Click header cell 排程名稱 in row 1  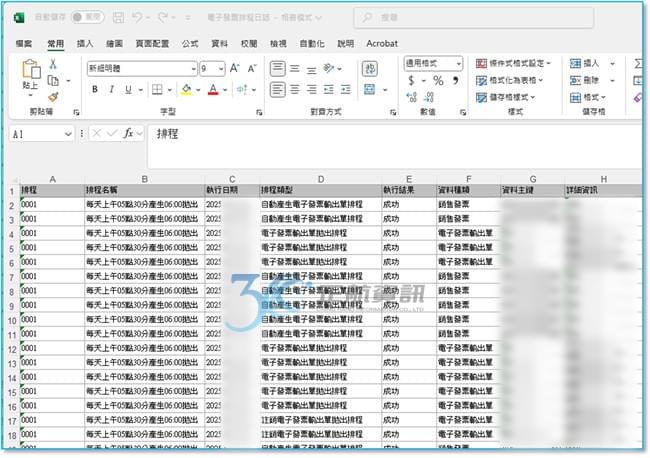pyautogui.click(x=144, y=190)
